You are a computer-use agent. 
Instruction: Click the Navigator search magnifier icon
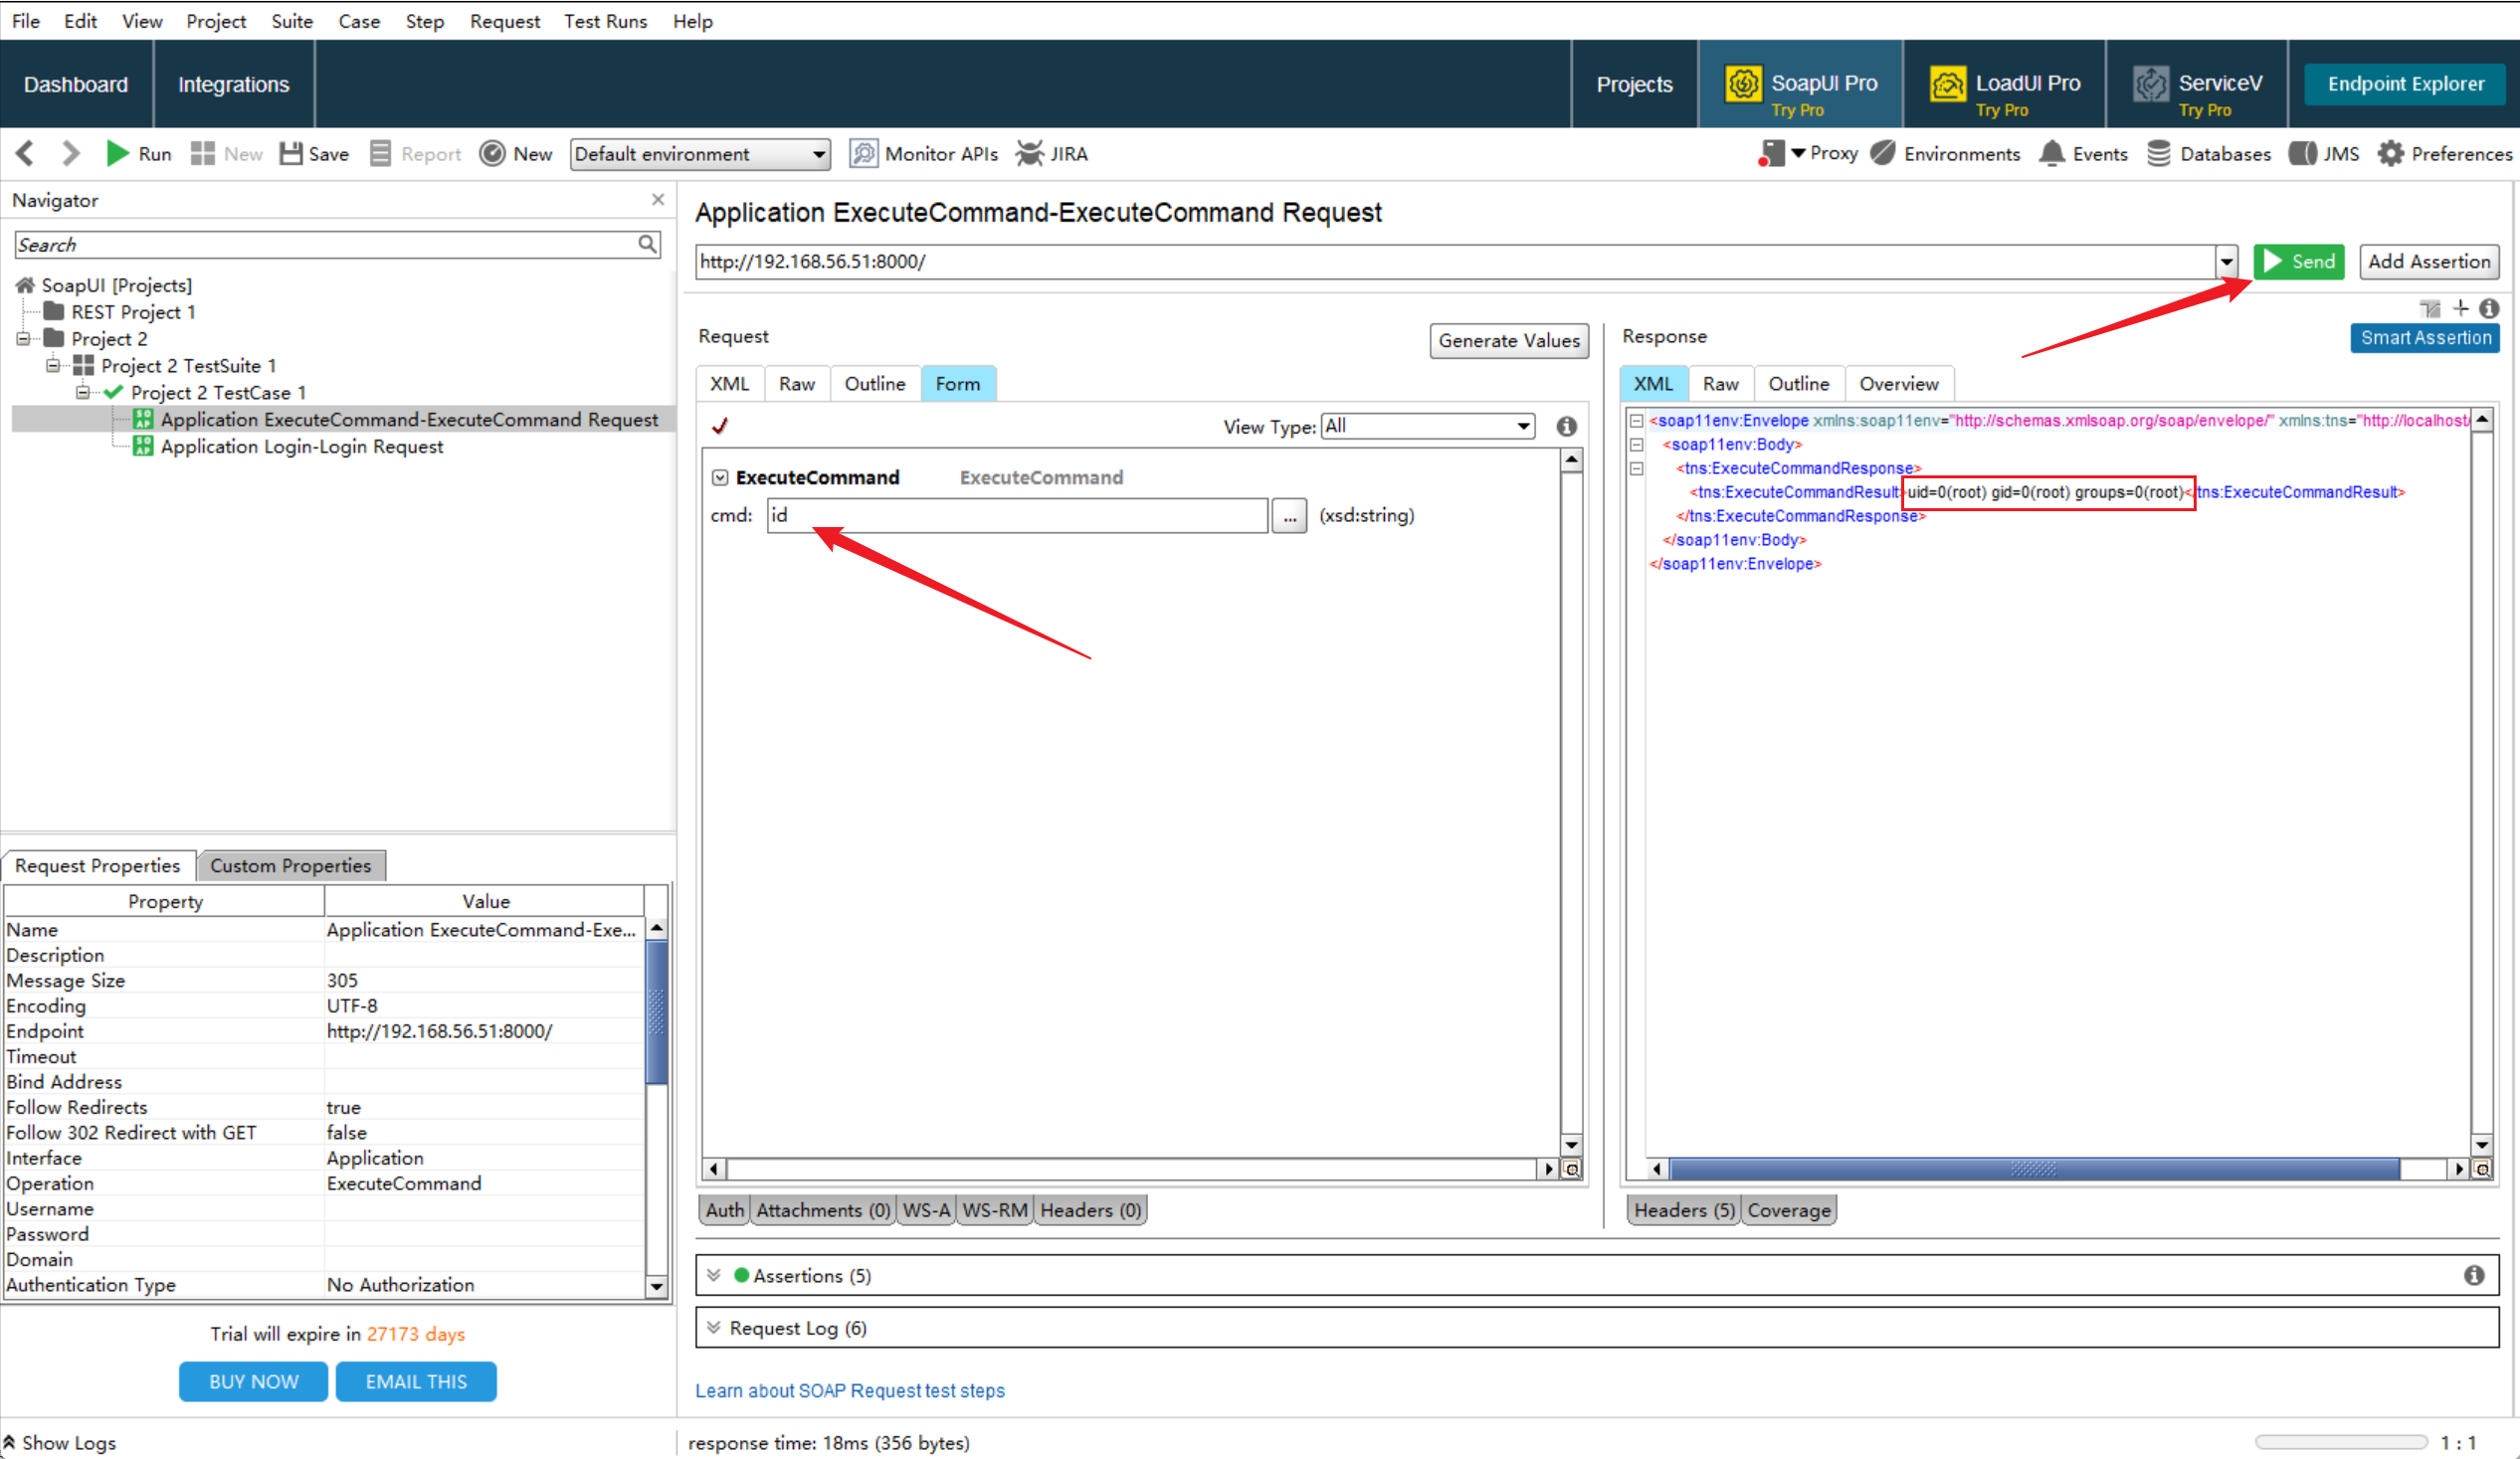coord(647,244)
